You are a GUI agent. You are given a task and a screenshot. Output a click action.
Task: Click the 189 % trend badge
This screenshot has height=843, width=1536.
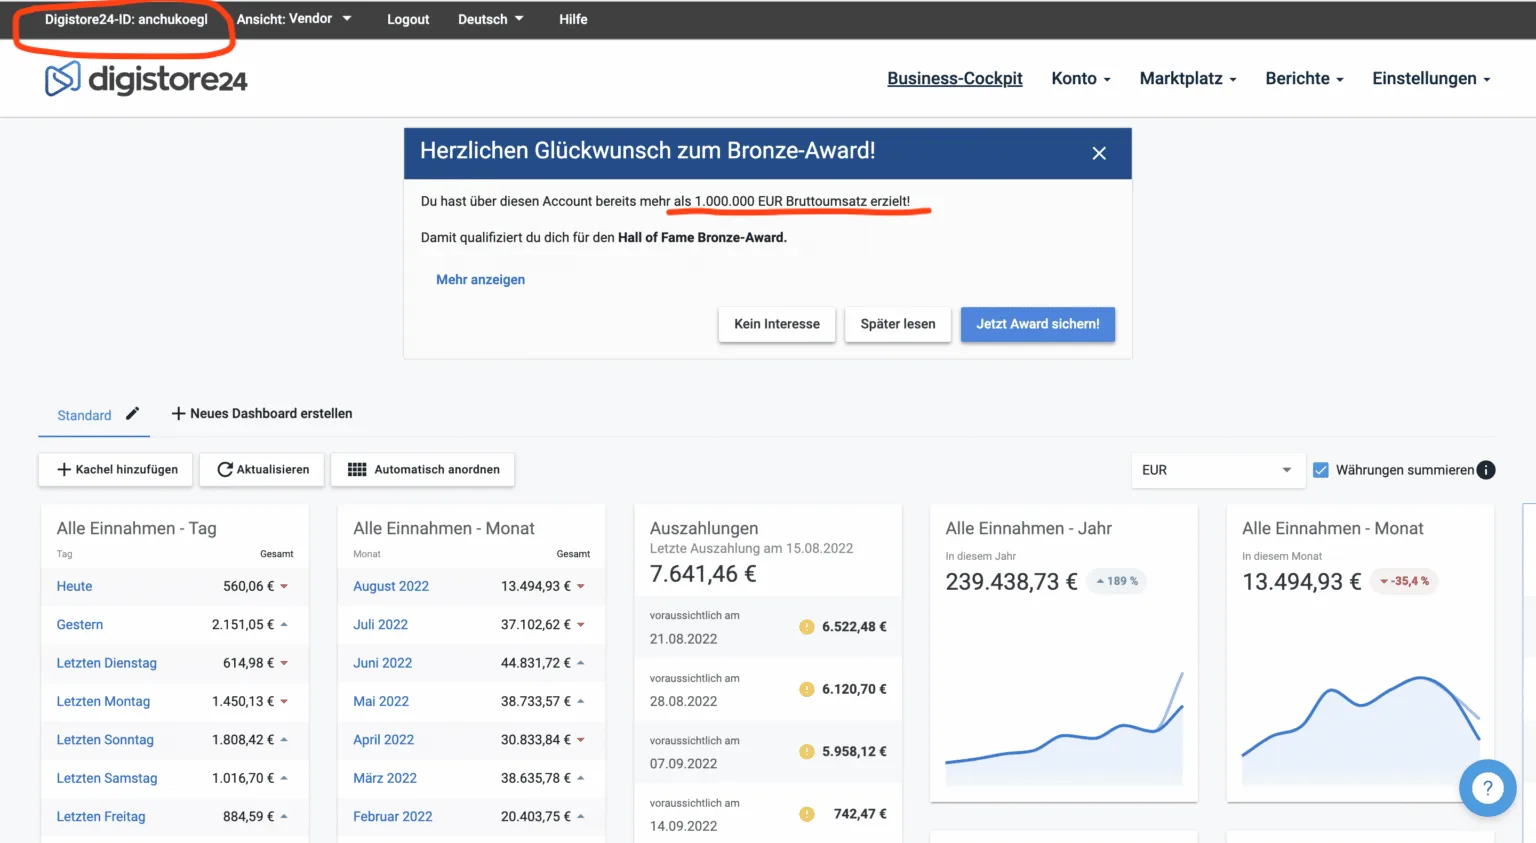[x=1117, y=581]
